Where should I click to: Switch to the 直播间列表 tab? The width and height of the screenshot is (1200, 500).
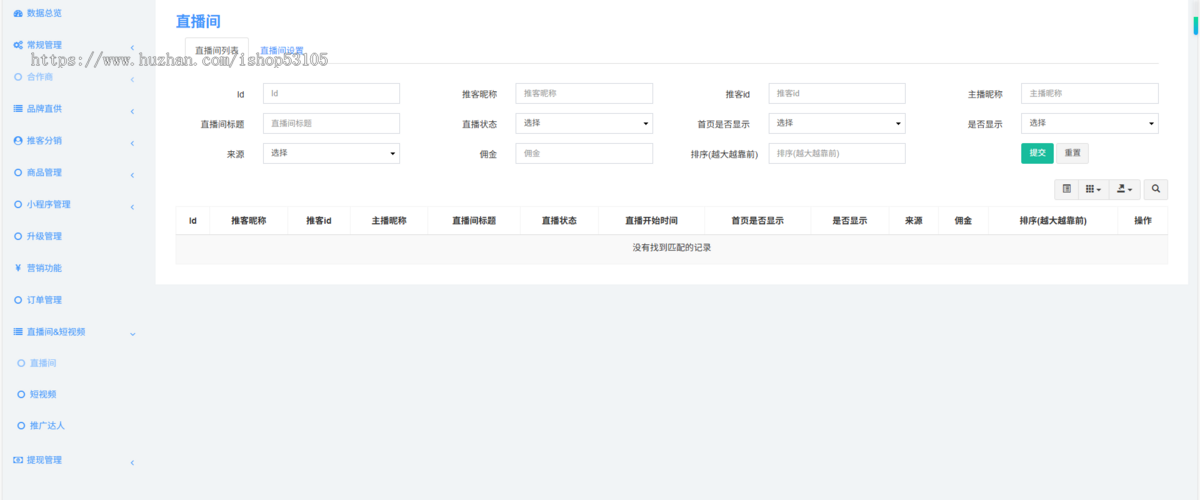click(x=217, y=50)
